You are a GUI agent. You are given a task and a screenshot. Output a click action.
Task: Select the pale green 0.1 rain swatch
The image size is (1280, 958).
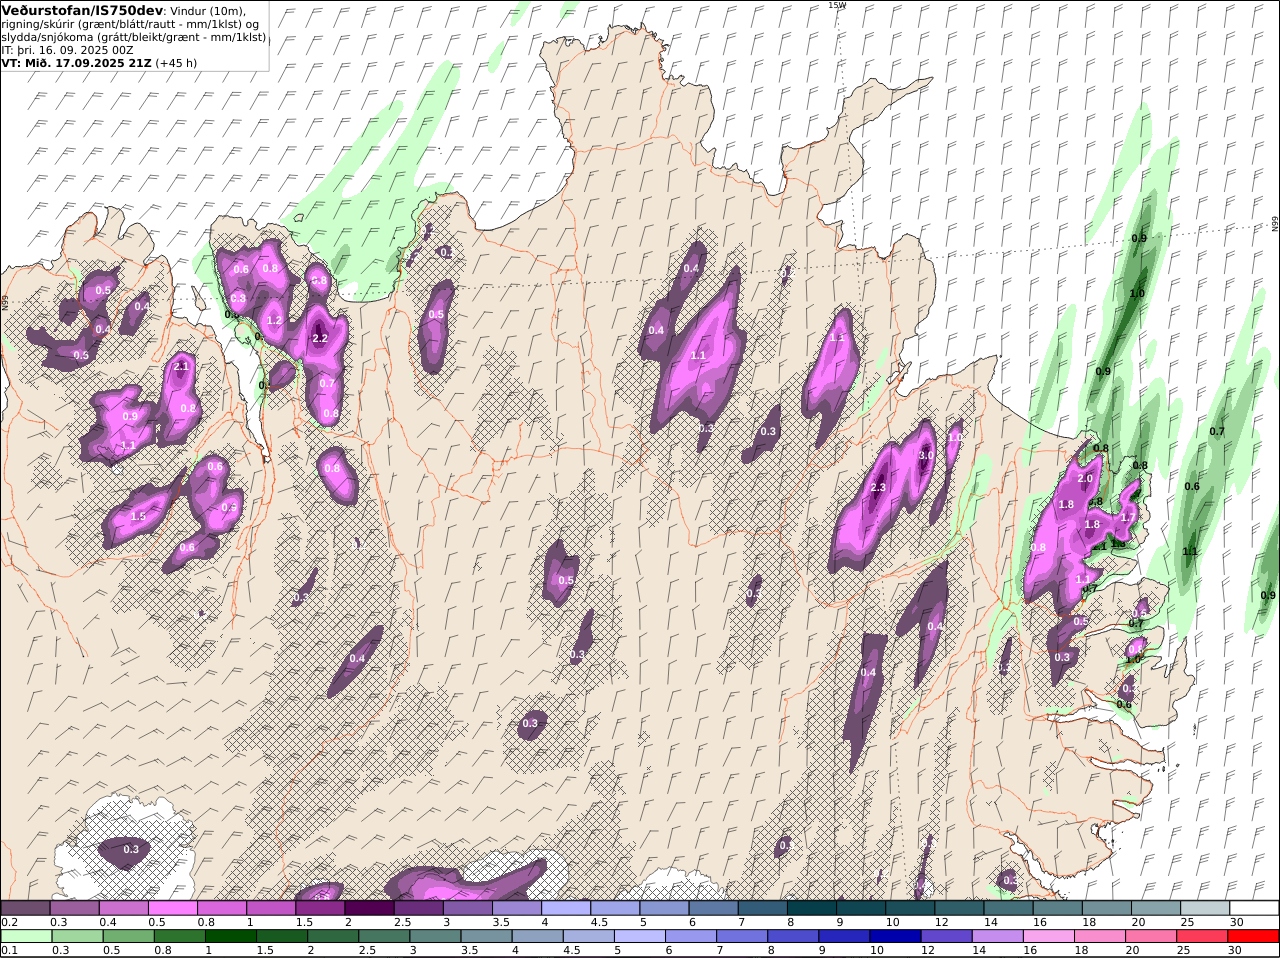[26, 936]
